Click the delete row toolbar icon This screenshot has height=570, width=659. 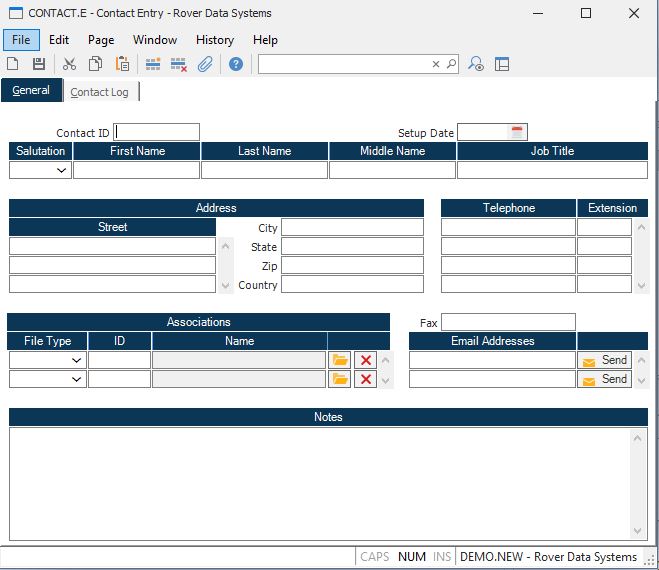pyautogui.click(x=179, y=64)
